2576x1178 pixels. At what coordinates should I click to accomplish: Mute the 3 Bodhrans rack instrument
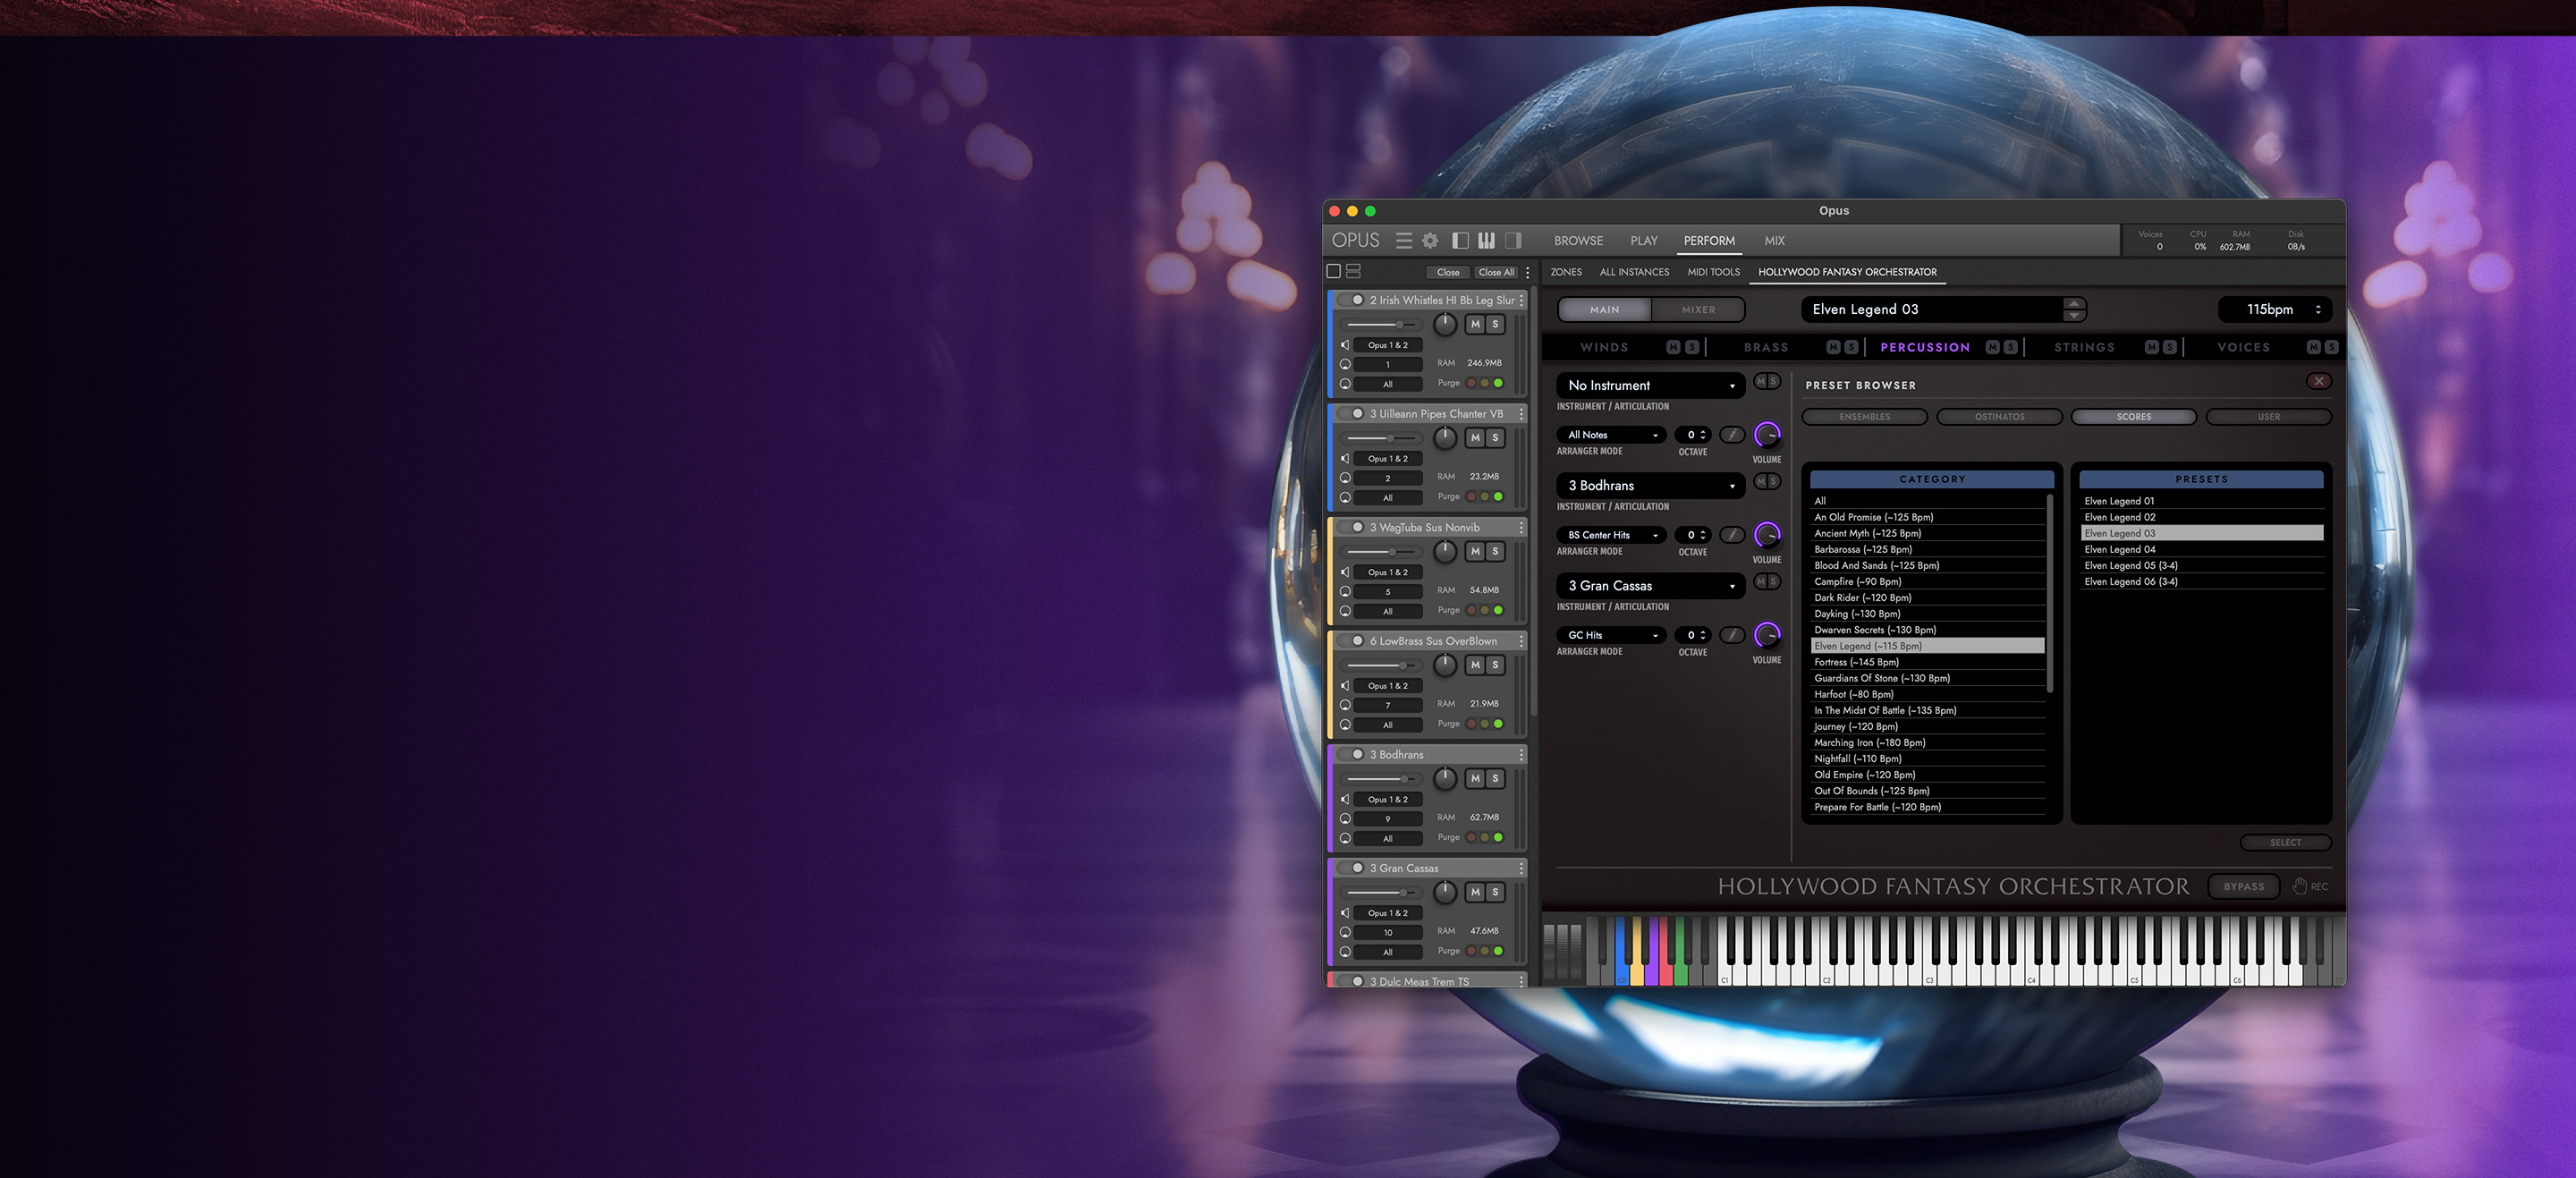click(x=1475, y=778)
